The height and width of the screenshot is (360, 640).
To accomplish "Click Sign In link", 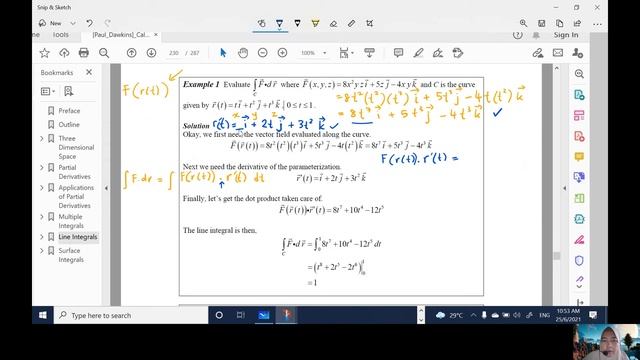I will 566,35.
